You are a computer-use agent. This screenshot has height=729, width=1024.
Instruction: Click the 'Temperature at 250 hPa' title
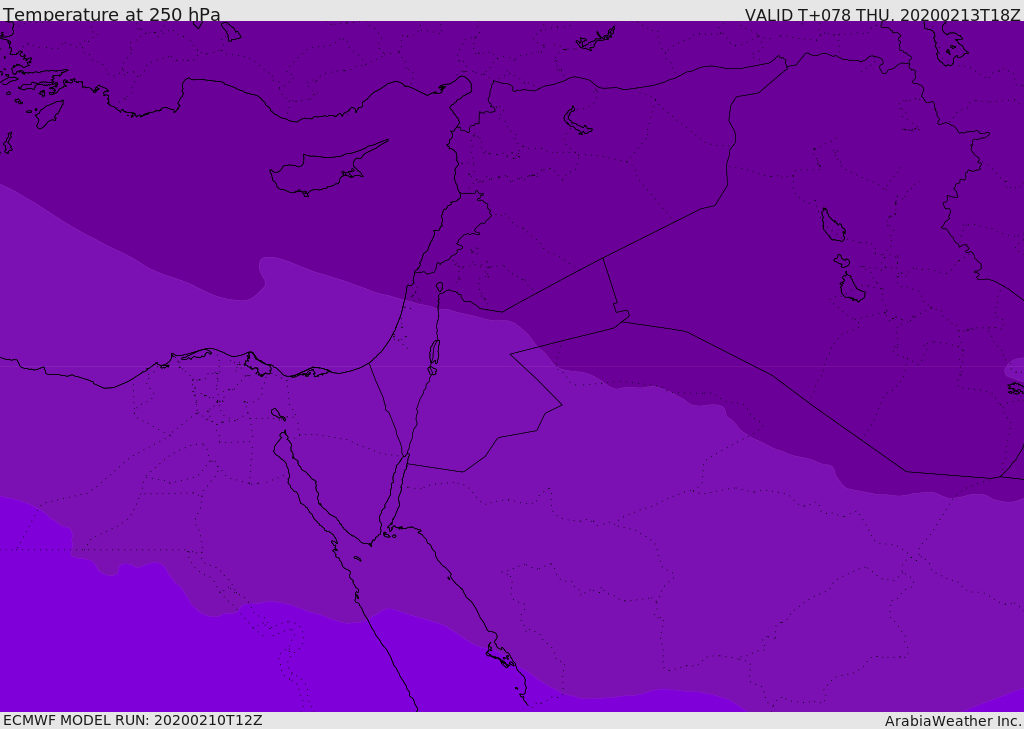coord(112,14)
